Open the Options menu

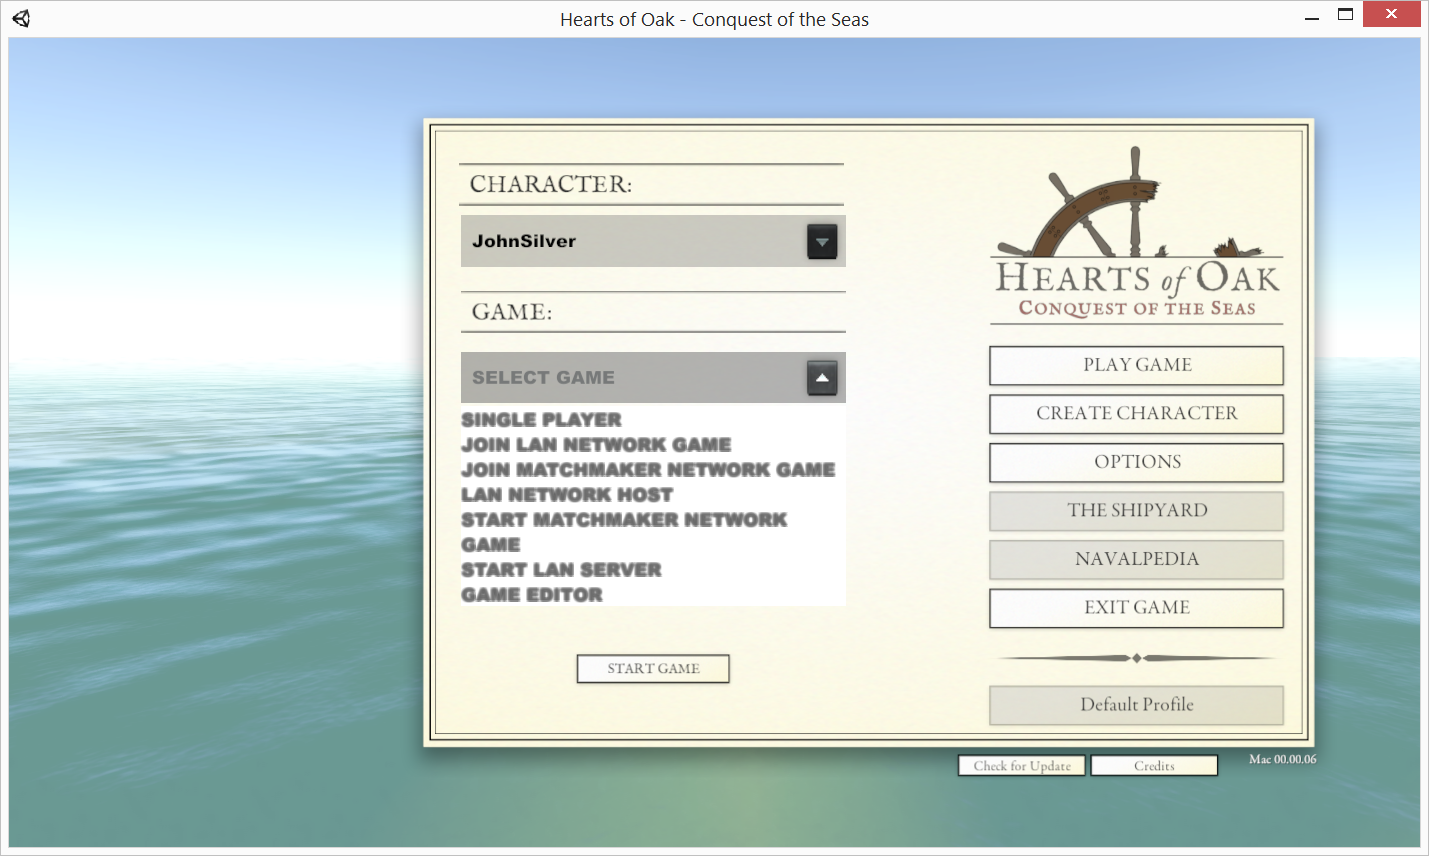pos(1136,463)
